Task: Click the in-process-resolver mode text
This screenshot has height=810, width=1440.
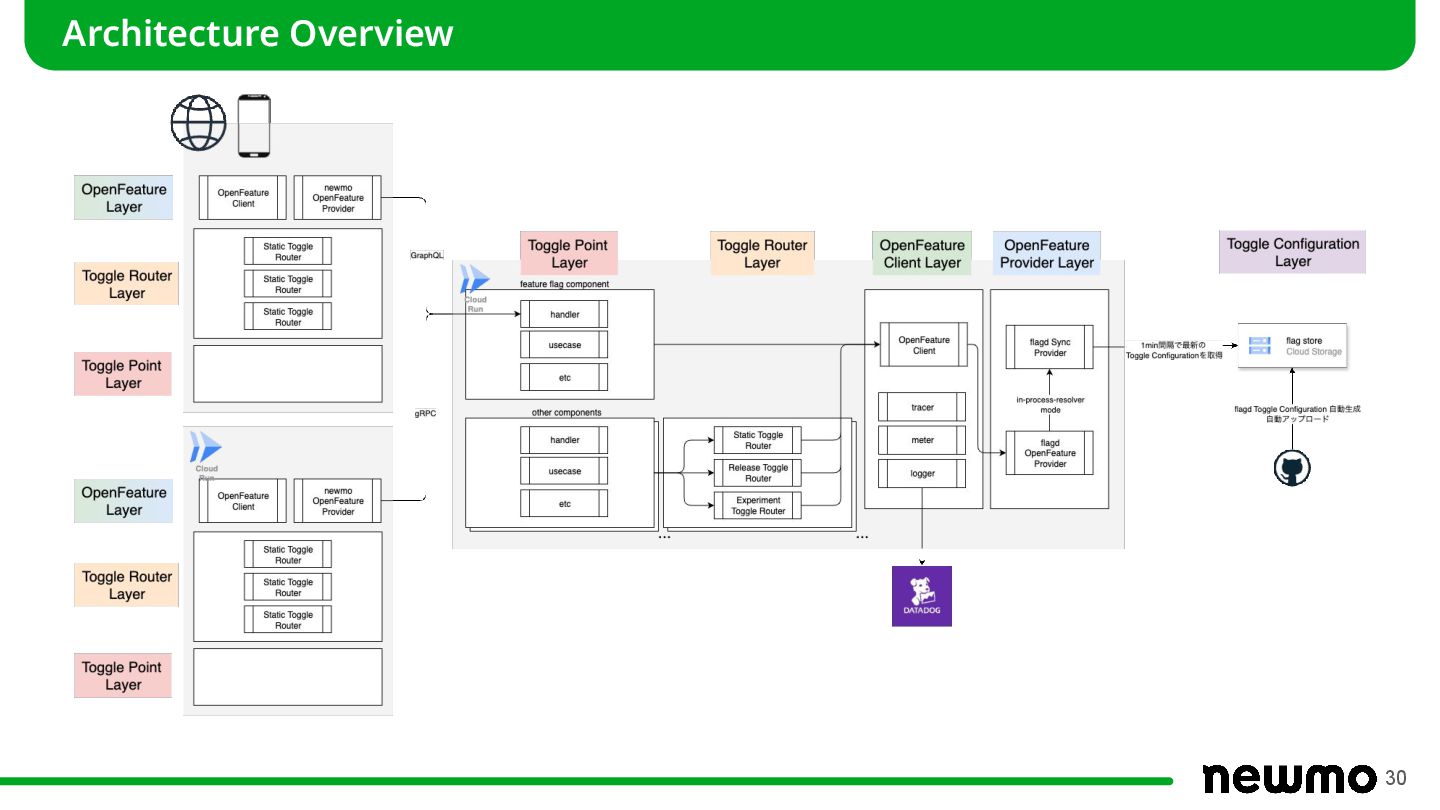Action: [x=1050, y=405]
